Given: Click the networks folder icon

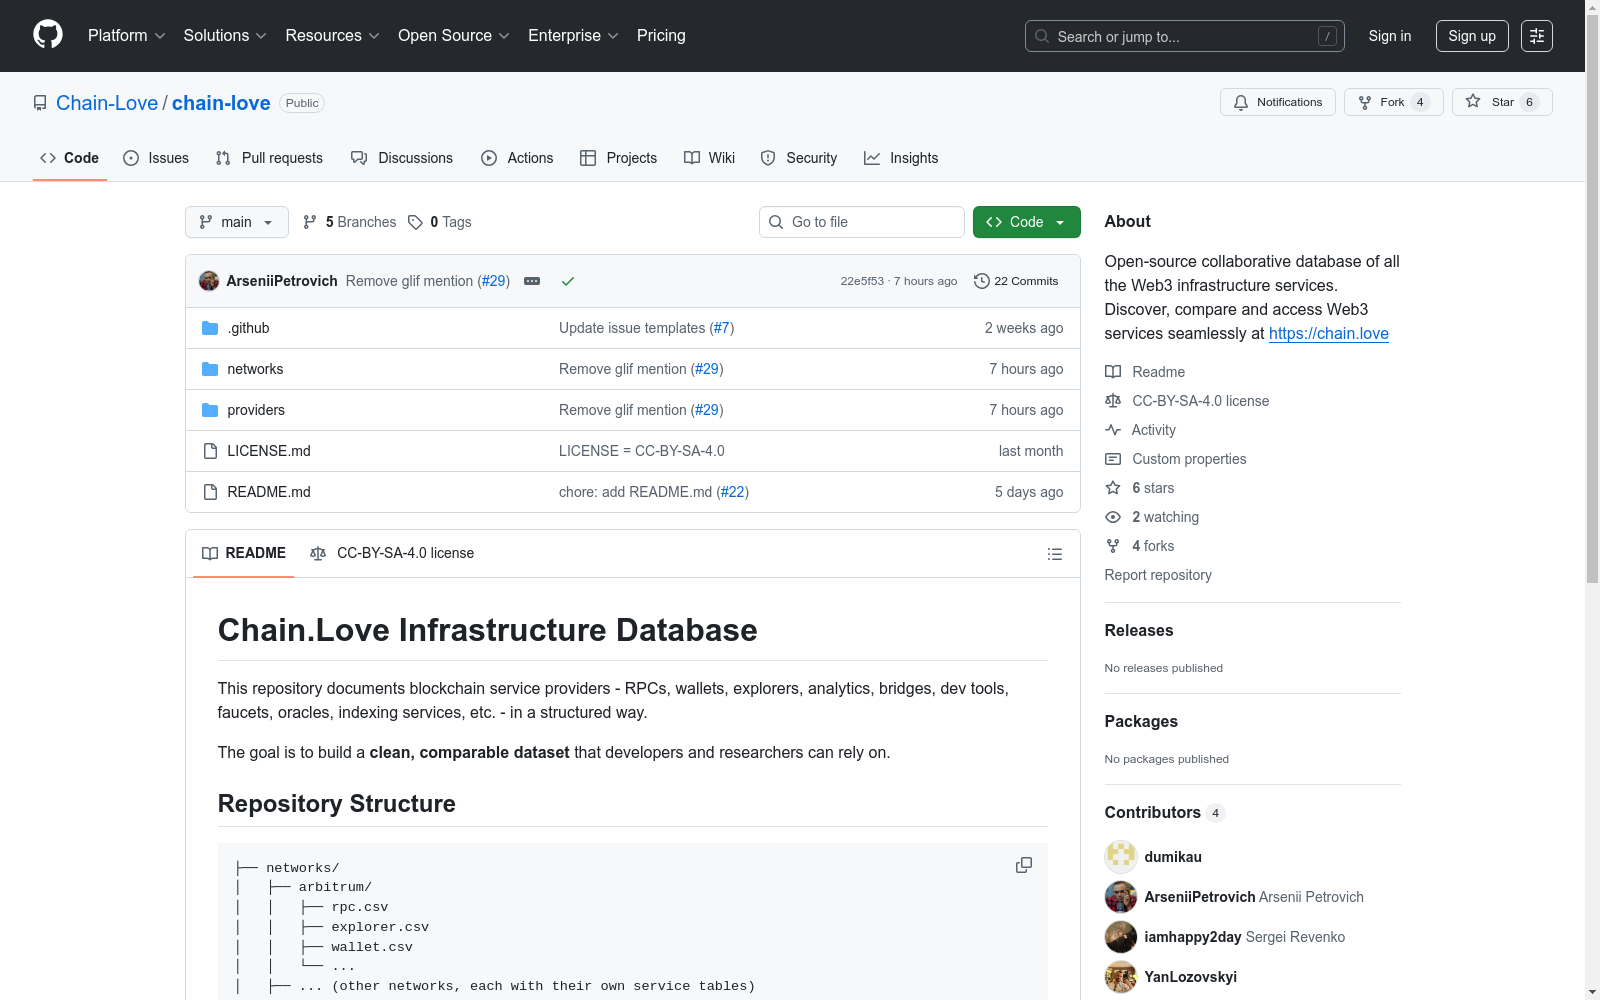Looking at the screenshot, I should (x=210, y=369).
